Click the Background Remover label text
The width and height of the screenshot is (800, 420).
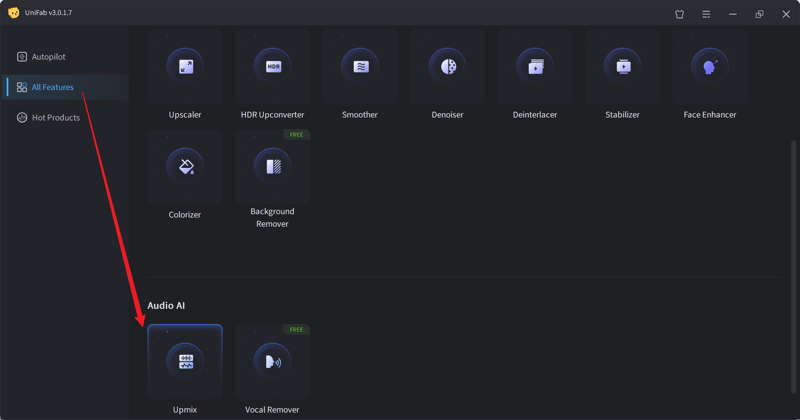point(272,217)
